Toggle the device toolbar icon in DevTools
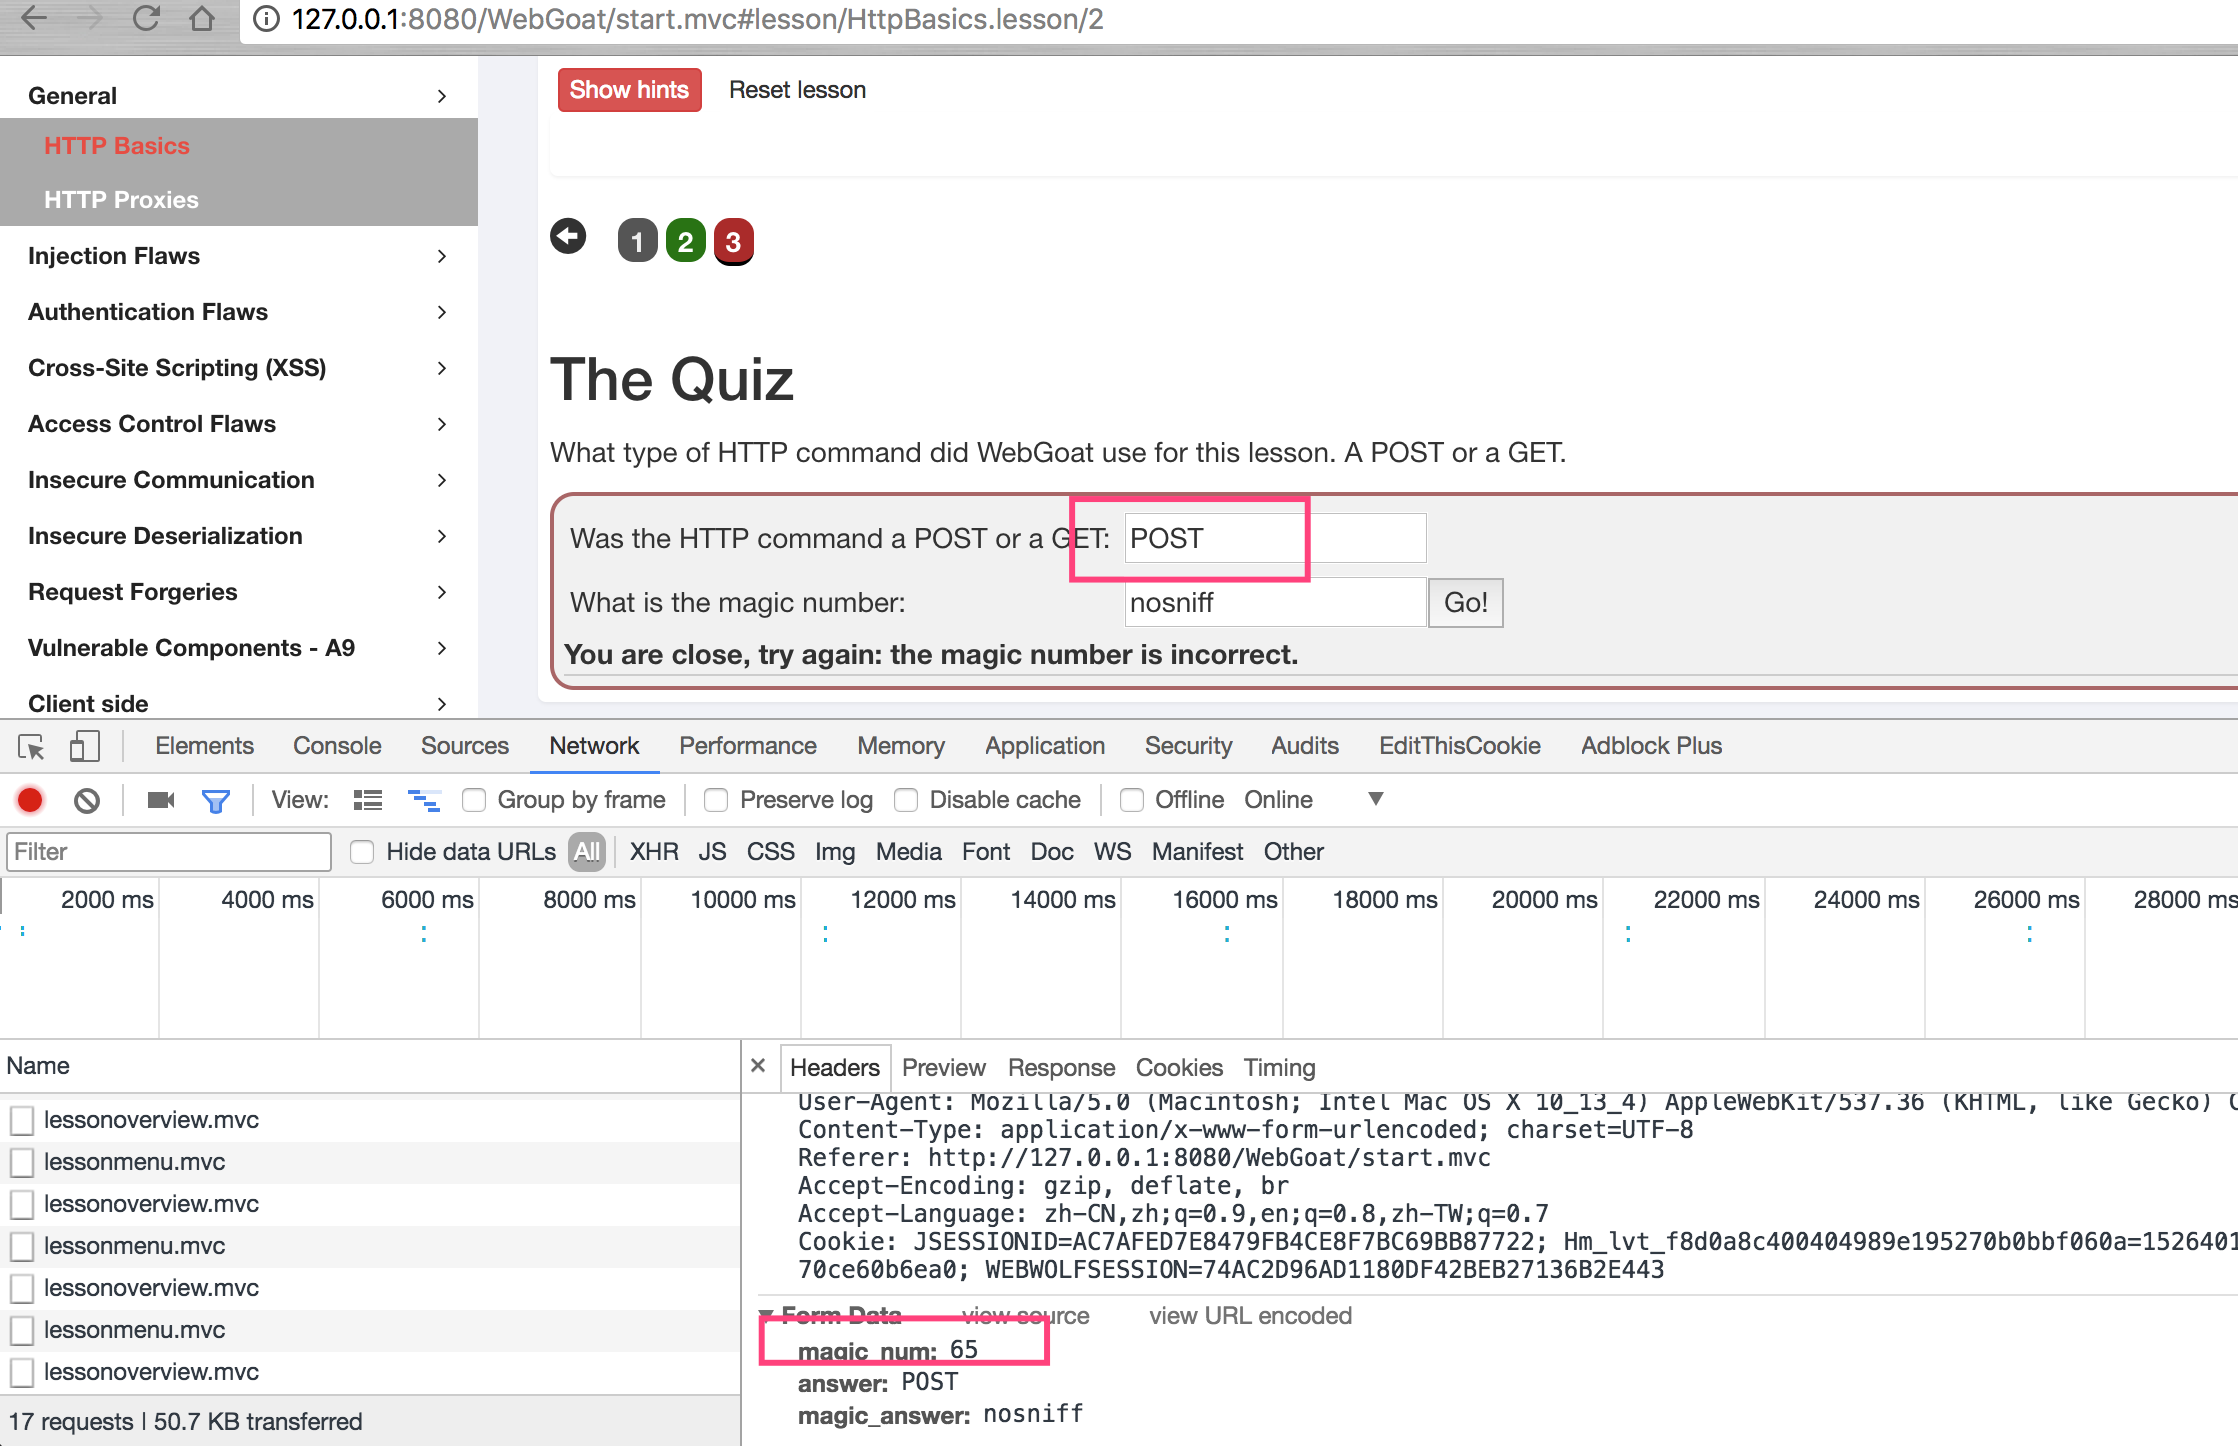 [x=84, y=746]
